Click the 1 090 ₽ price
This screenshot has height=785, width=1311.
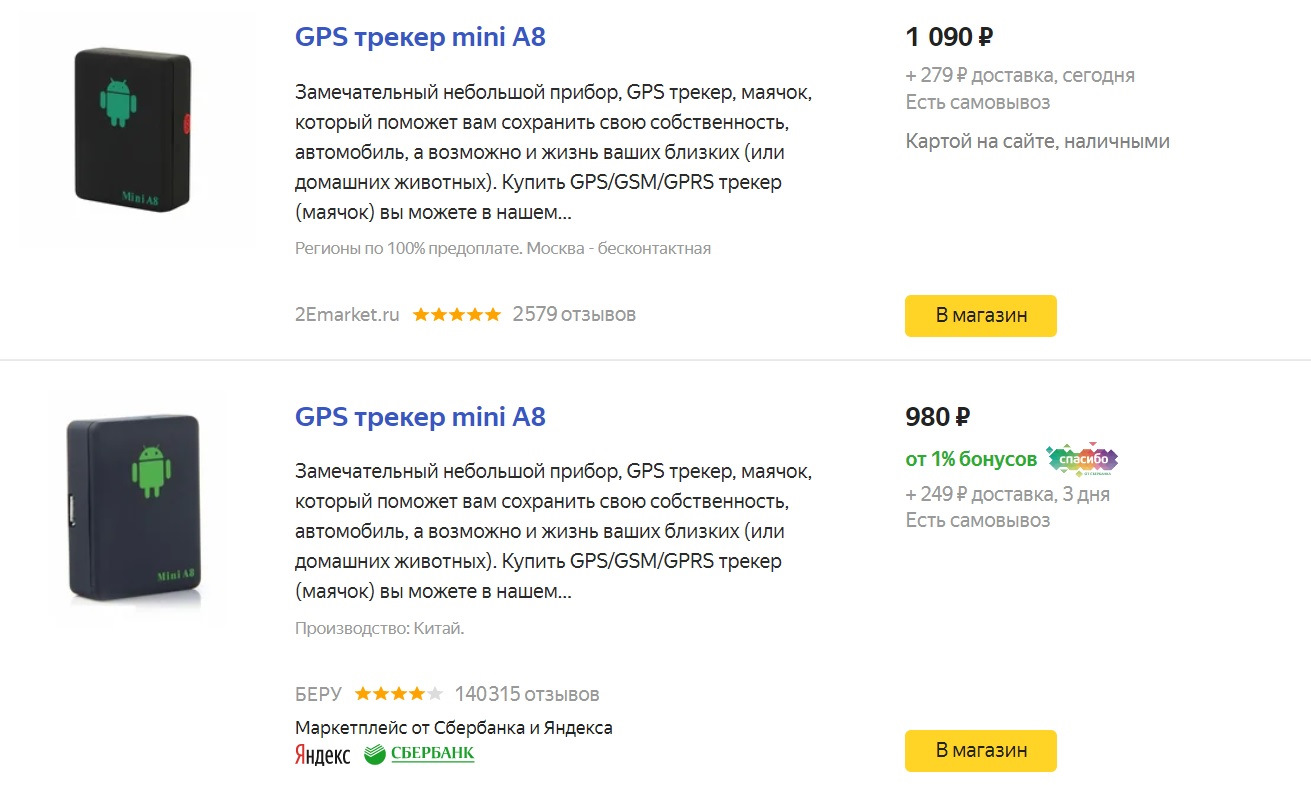tap(949, 37)
